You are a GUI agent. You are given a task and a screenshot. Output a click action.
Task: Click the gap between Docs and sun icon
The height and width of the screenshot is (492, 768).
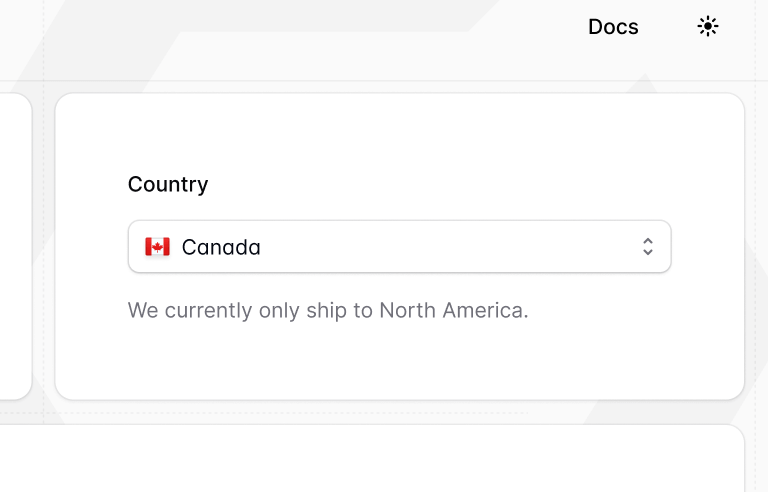tap(667, 27)
